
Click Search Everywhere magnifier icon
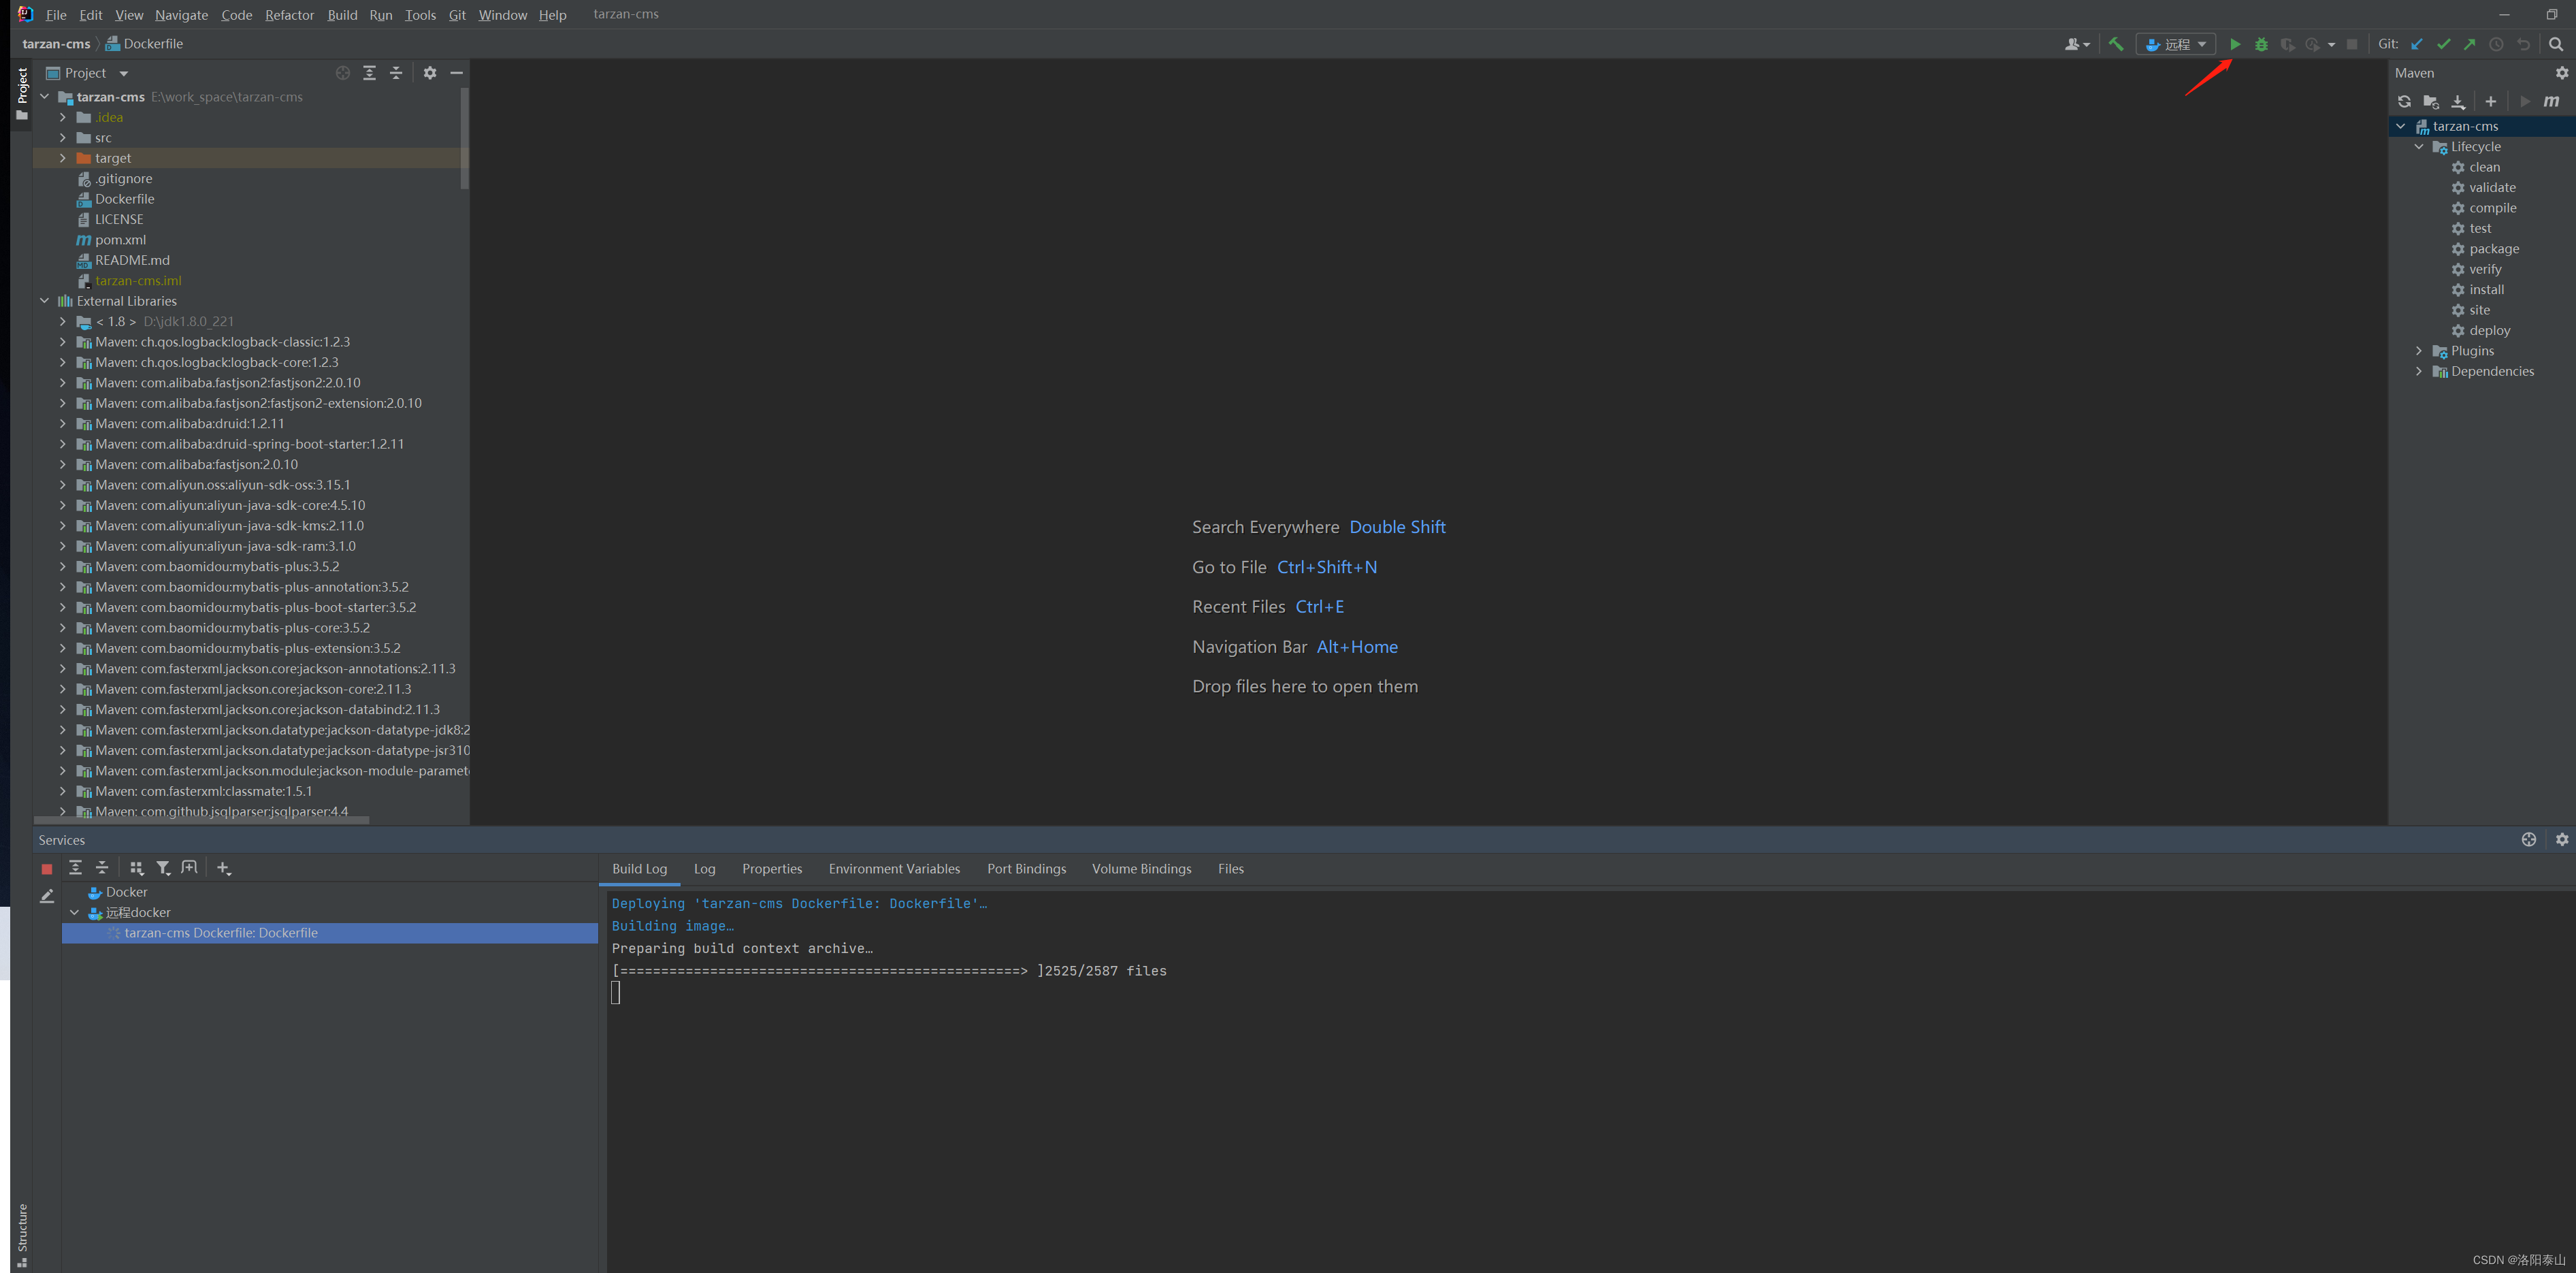pyautogui.click(x=2555, y=44)
